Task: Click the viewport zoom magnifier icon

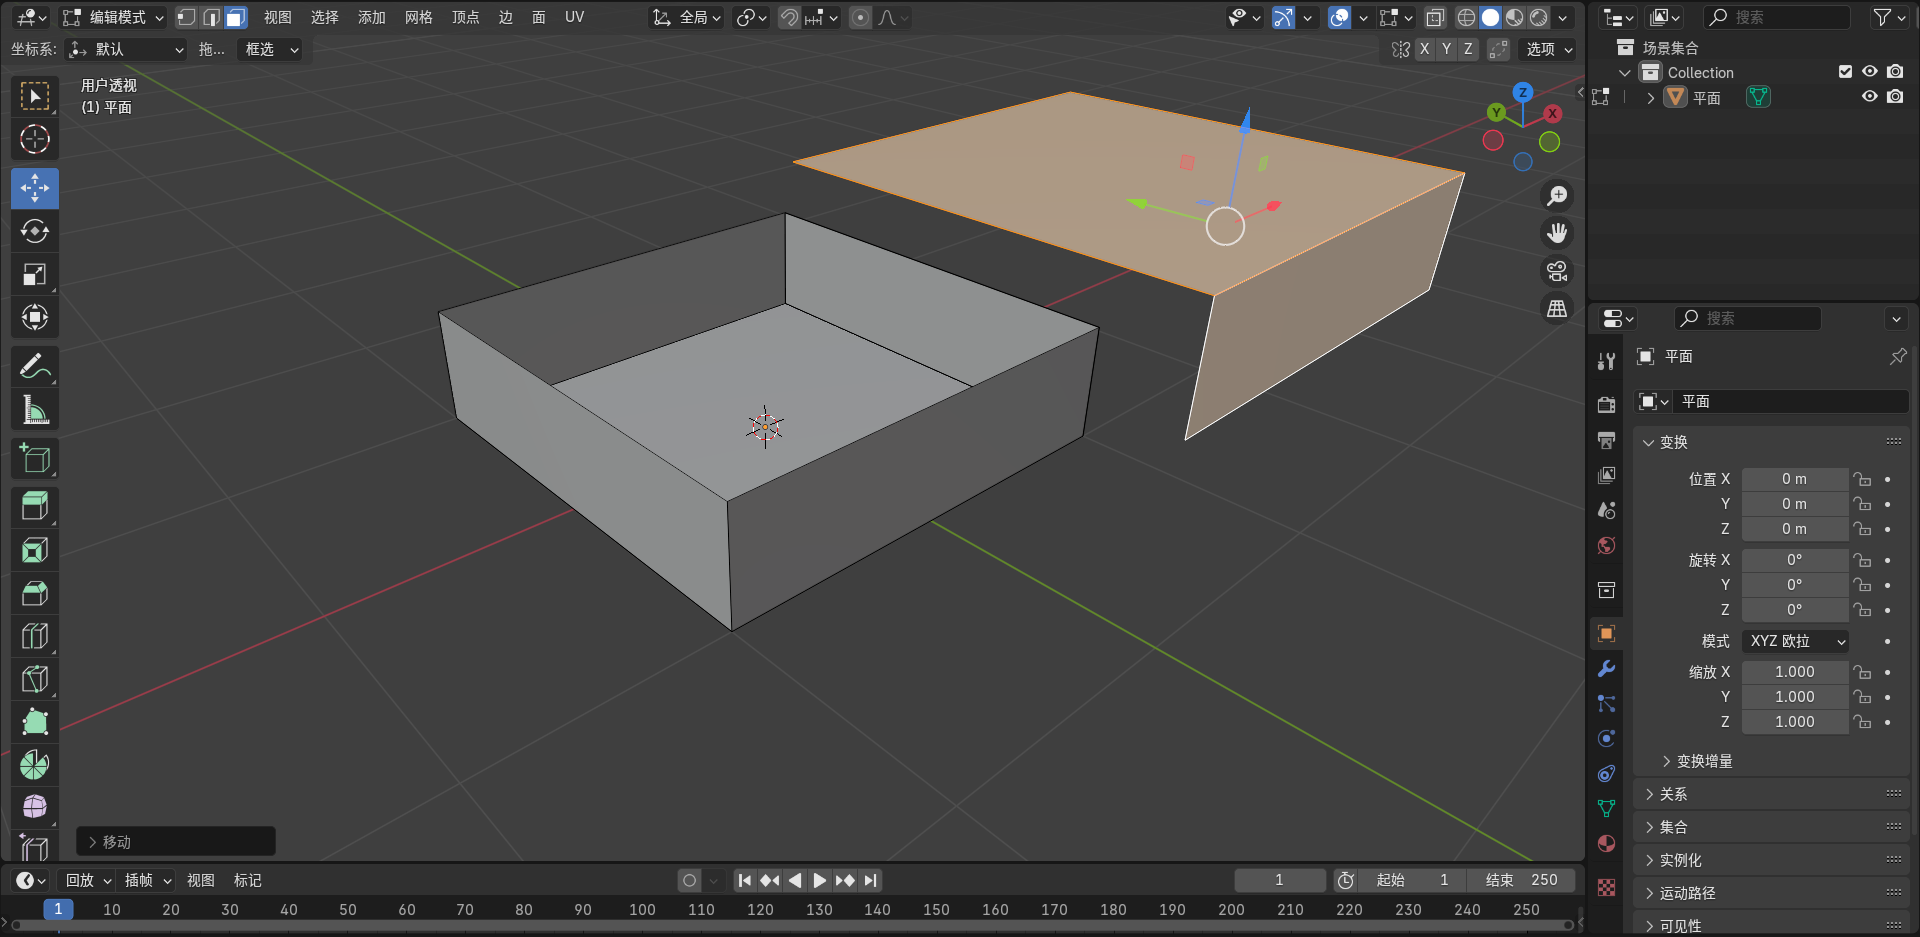Action: click(1557, 196)
